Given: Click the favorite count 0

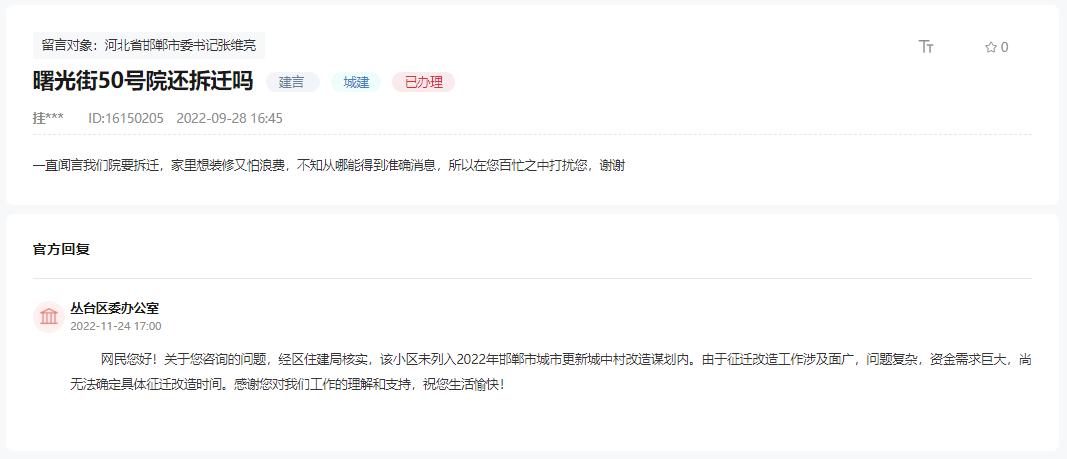Looking at the screenshot, I should point(1004,47).
